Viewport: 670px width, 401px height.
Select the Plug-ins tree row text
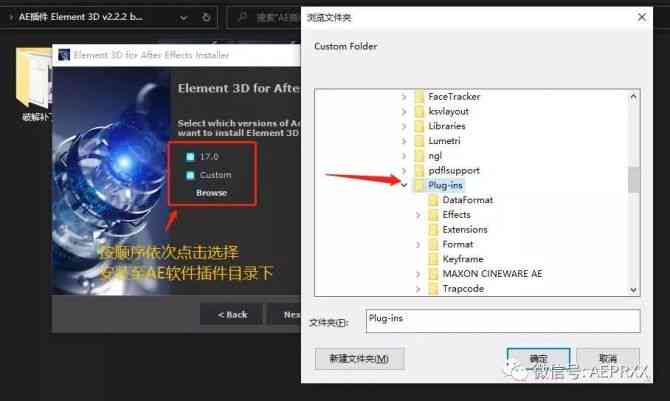(445, 185)
